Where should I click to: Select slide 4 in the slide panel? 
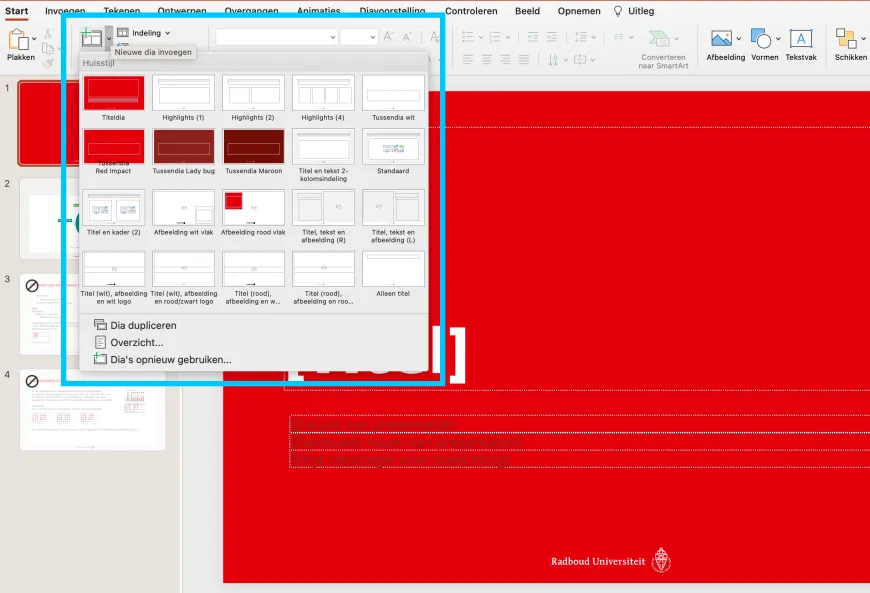tap(93, 410)
